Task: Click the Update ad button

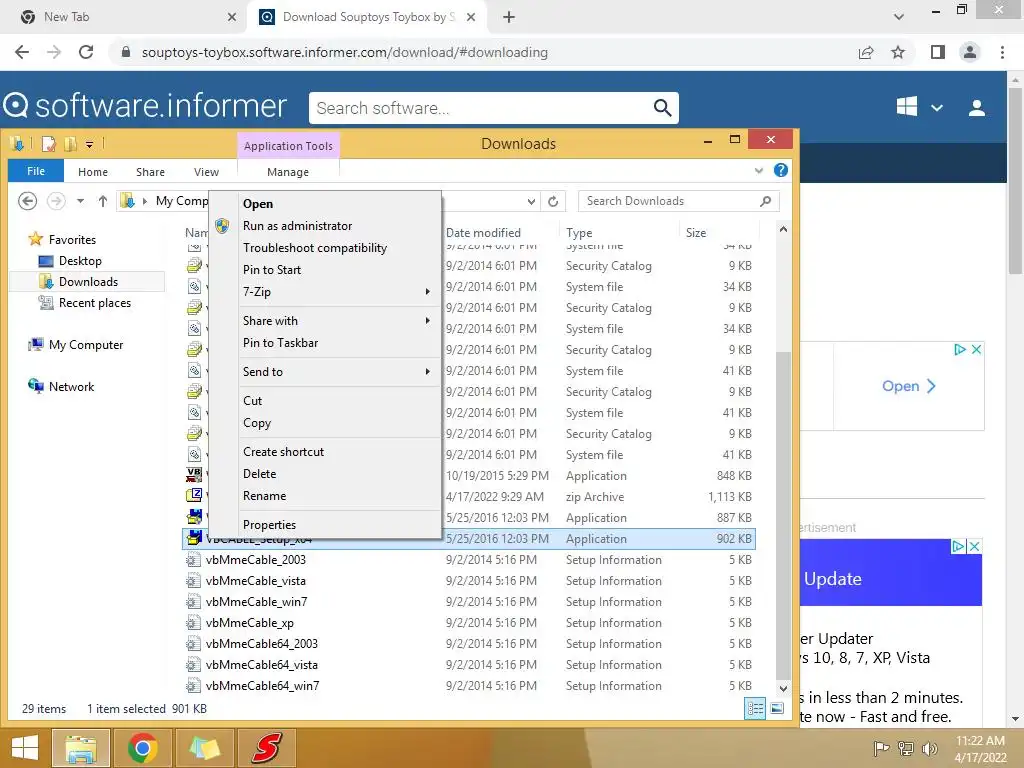Action: pos(833,579)
